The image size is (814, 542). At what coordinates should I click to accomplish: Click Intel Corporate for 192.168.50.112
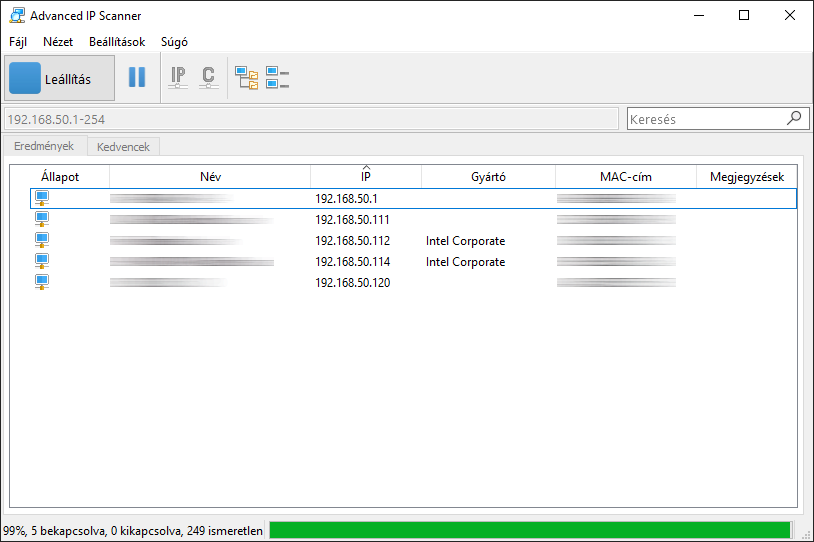[x=465, y=241]
